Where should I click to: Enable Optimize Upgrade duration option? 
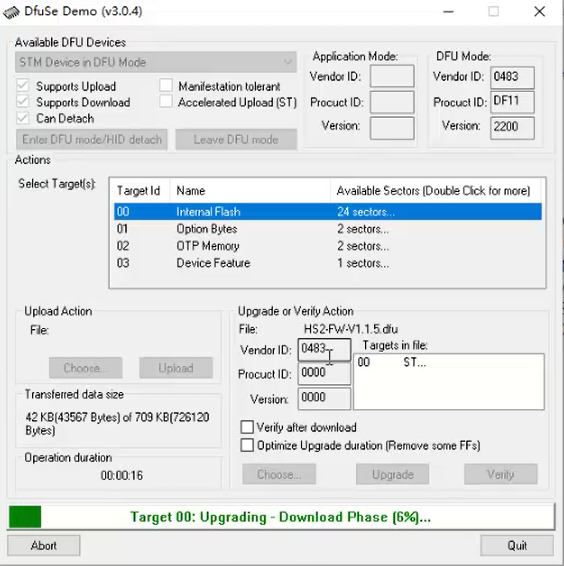(247, 445)
